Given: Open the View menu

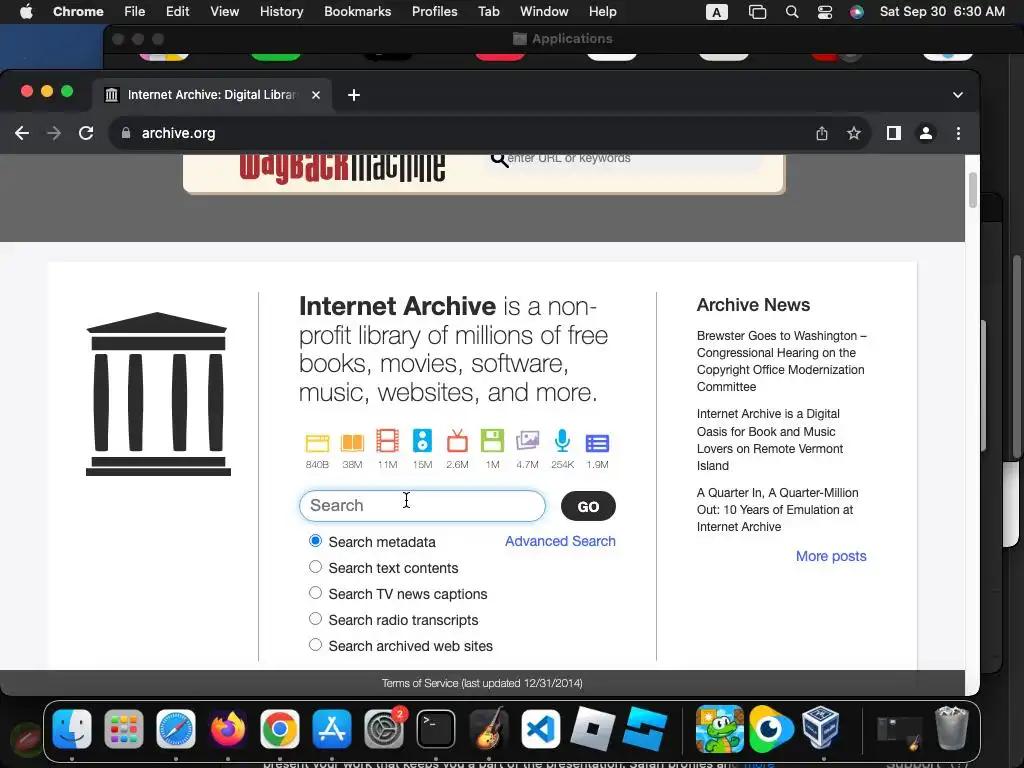Looking at the screenshot, I should click(x=224, y=12).
